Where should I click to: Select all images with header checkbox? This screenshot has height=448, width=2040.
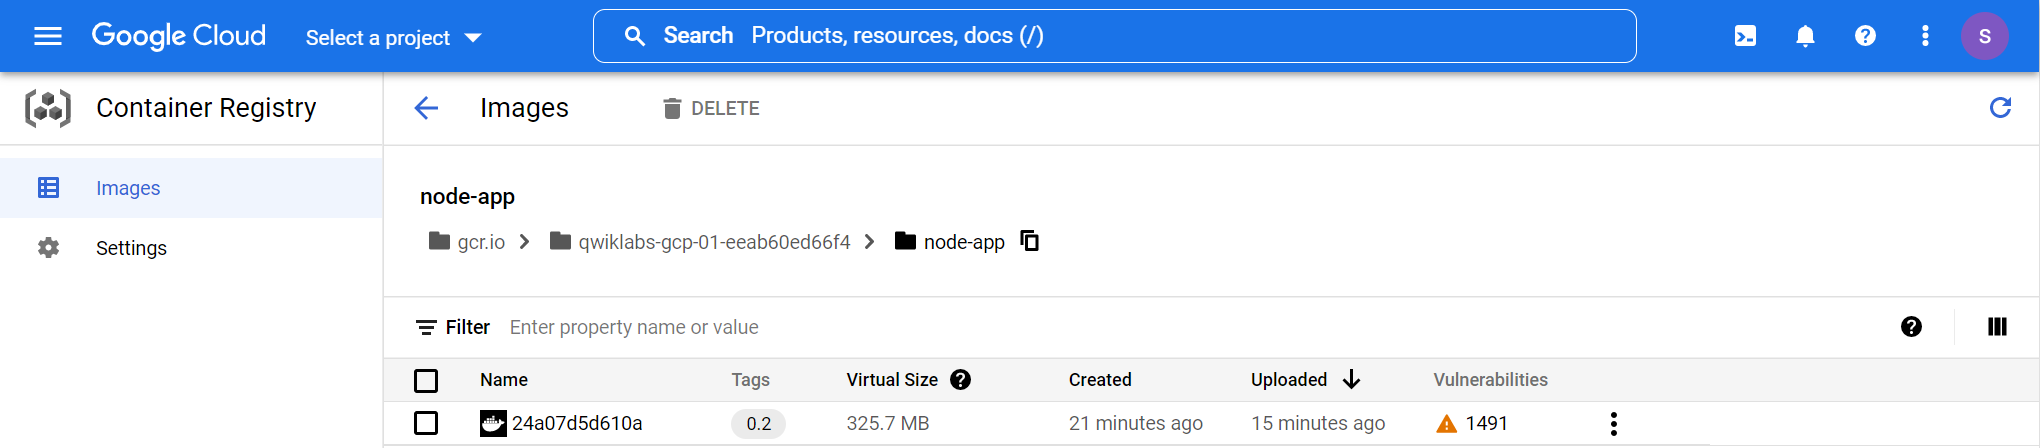point(426,381)
